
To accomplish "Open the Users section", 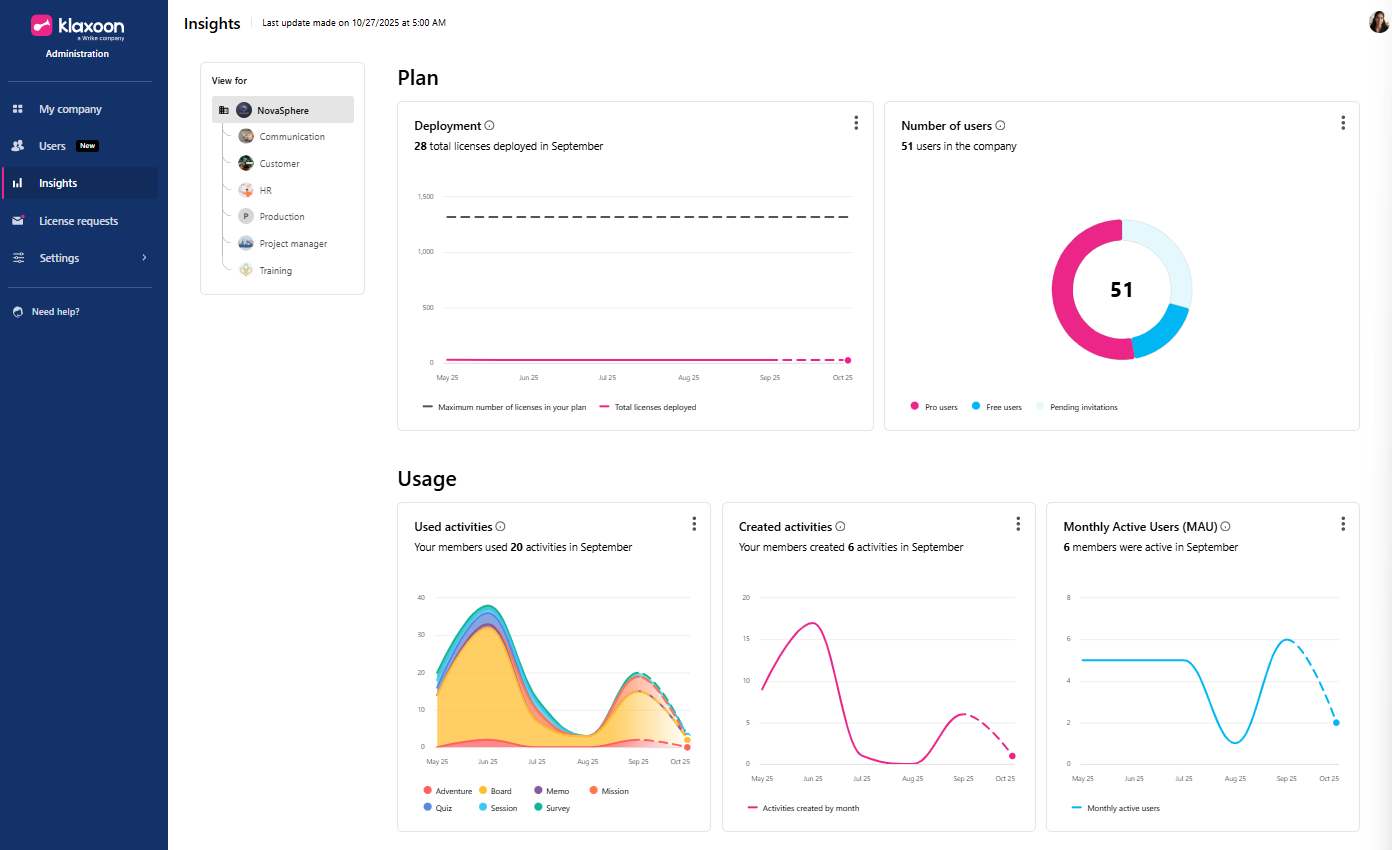I will tap(52, 146).
